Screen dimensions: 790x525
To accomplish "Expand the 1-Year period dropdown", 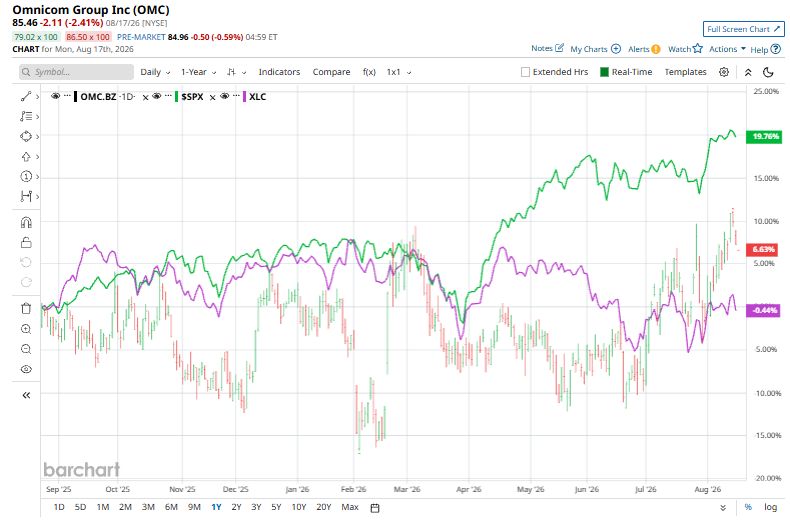I will click(199, 72).
